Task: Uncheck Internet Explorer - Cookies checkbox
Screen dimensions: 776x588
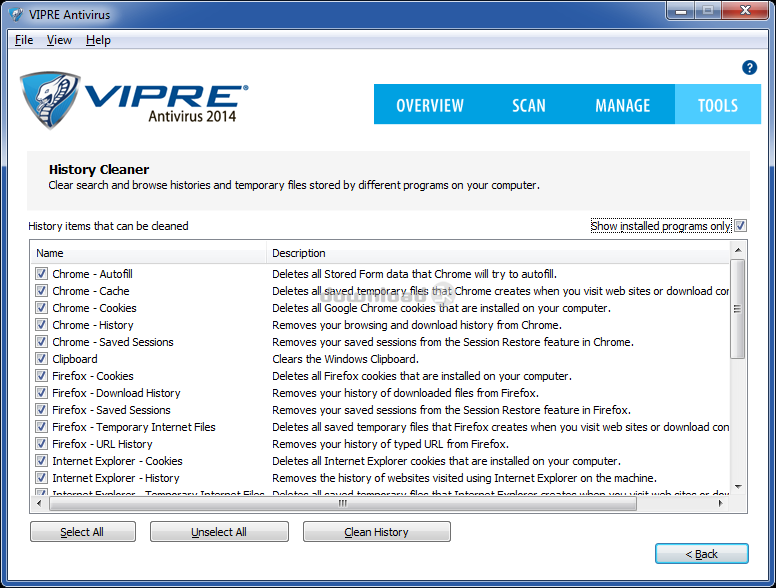Action: coord(42,461)
